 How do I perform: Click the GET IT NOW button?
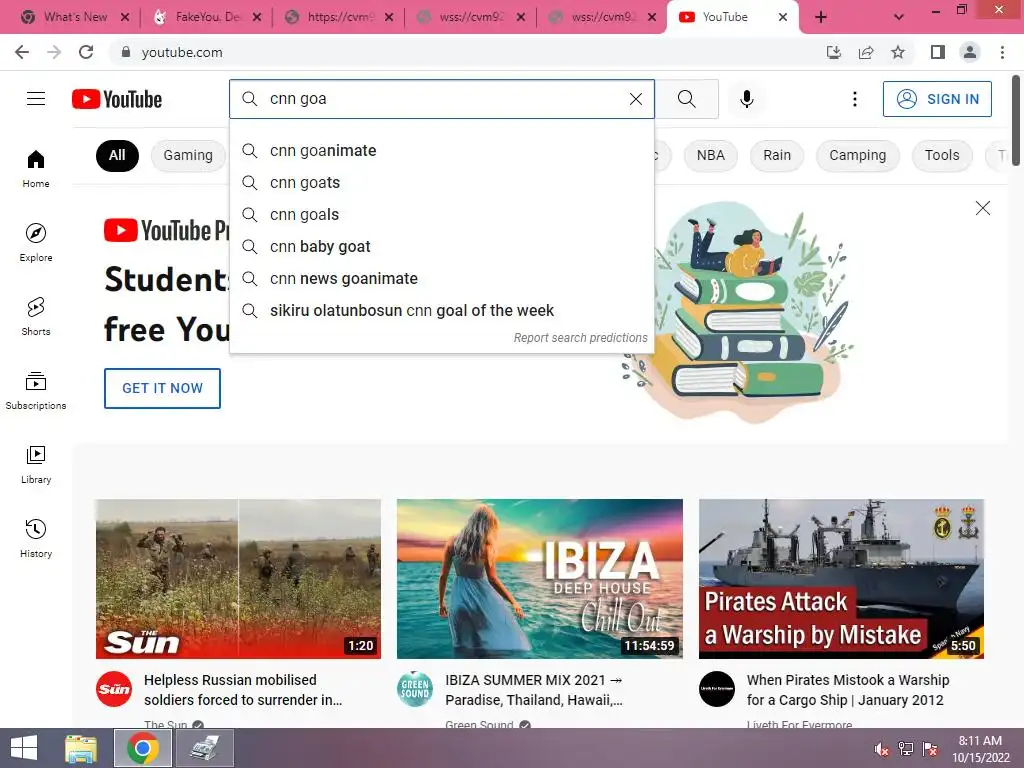coord(163,388)
